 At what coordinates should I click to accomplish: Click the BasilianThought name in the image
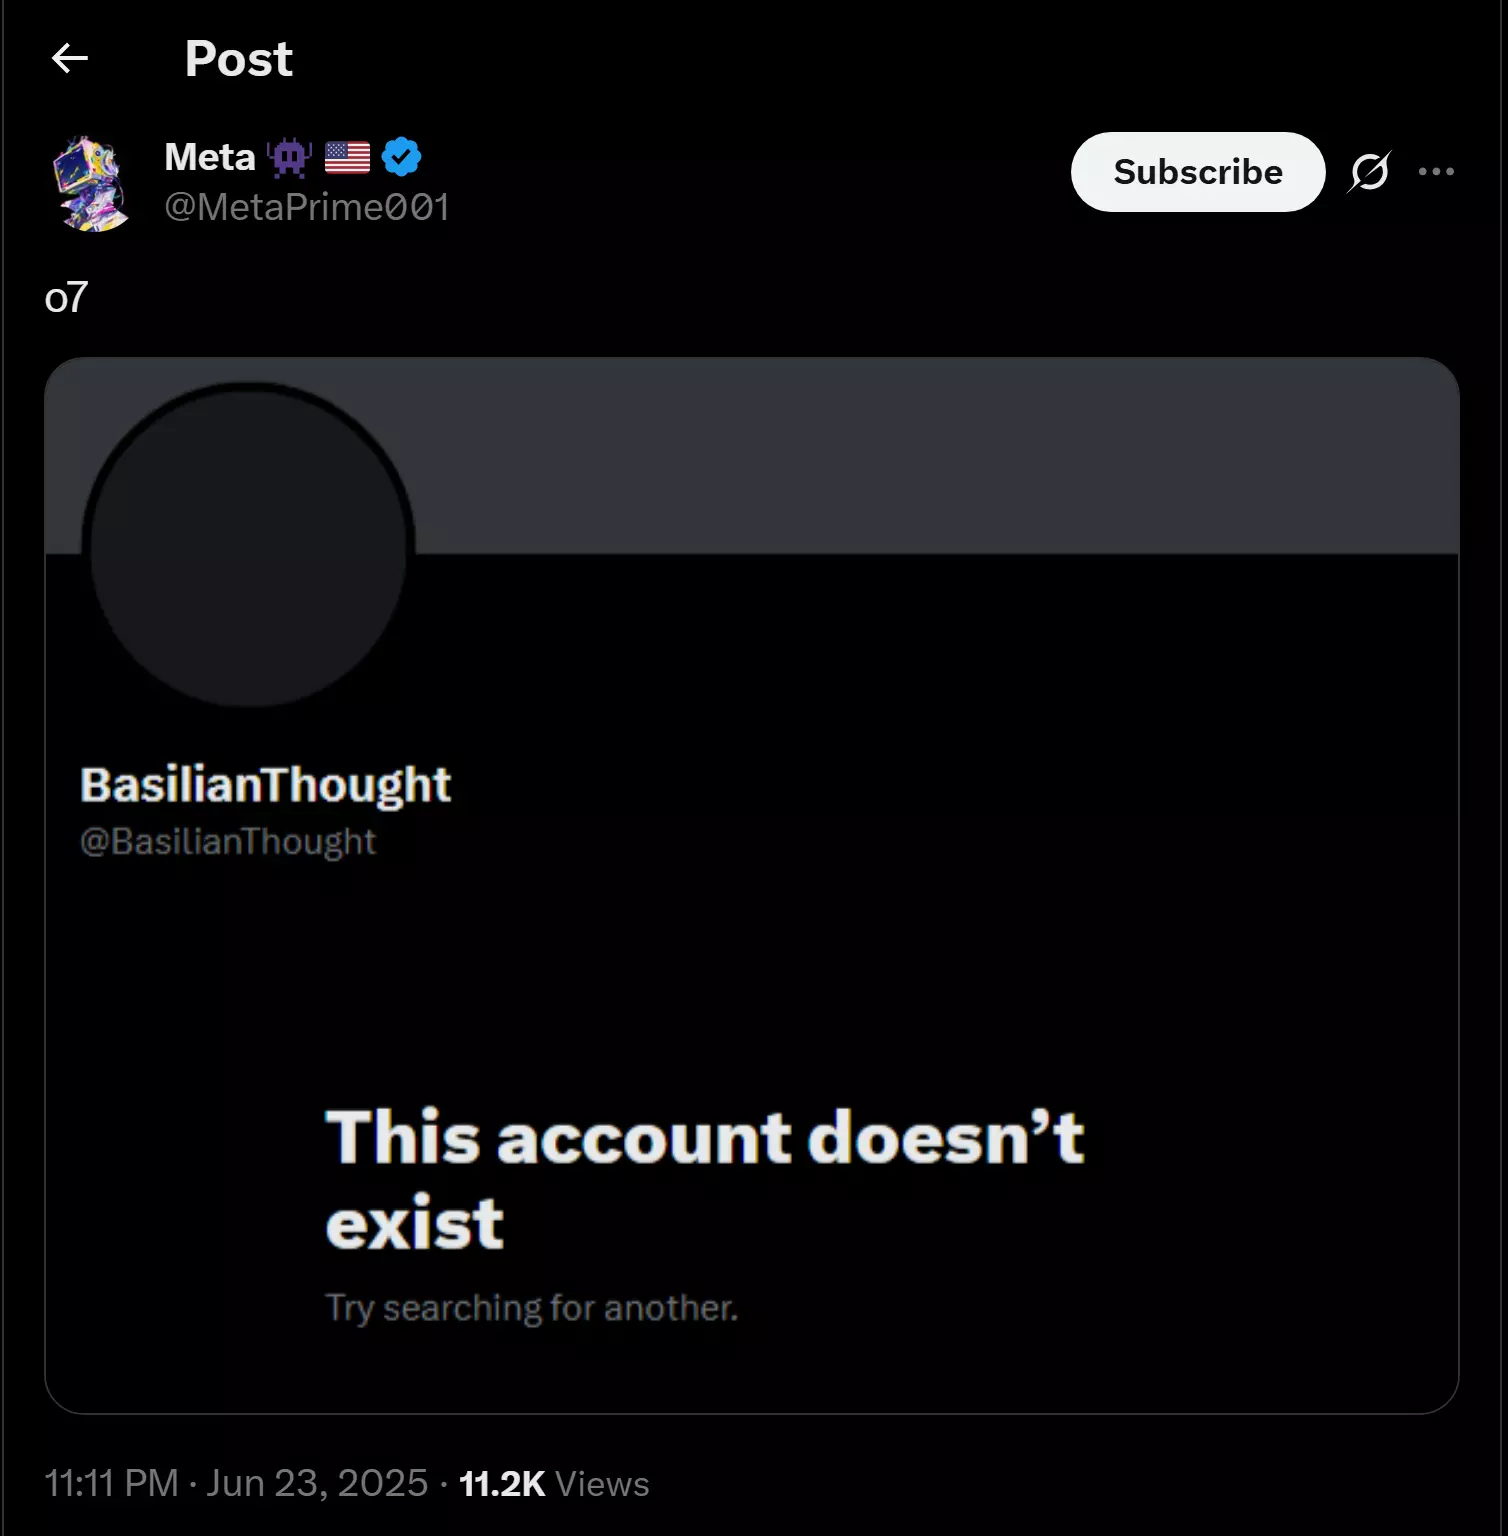pos(266,785)
